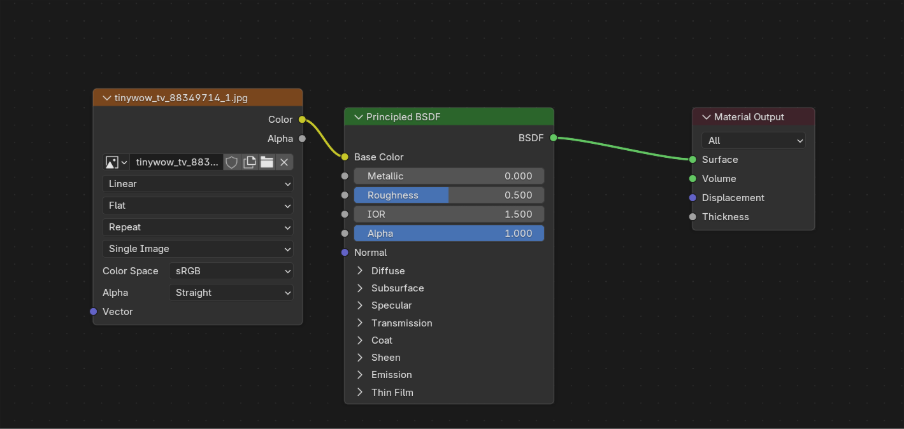Viewport: 904px width, 429px height.
Task: Open the image datablock browser icon
Action: 116,162
